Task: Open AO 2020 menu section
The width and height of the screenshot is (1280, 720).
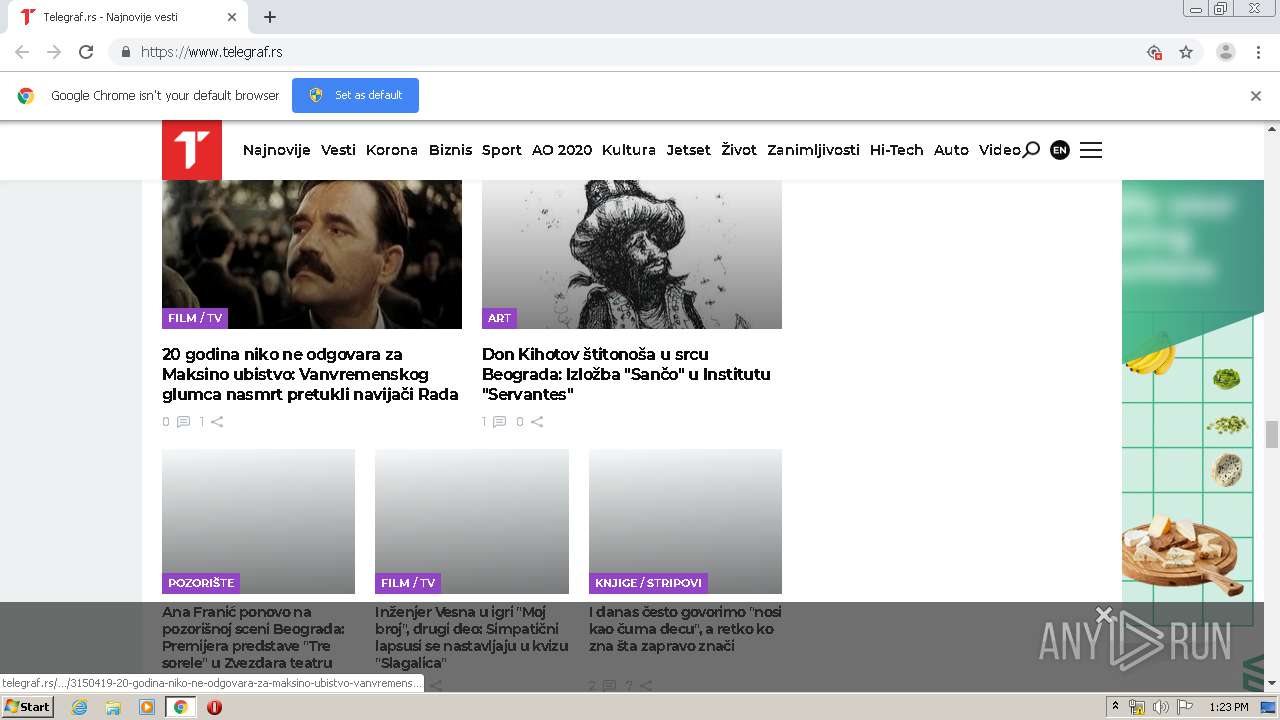Action: (x=562, y=150)
